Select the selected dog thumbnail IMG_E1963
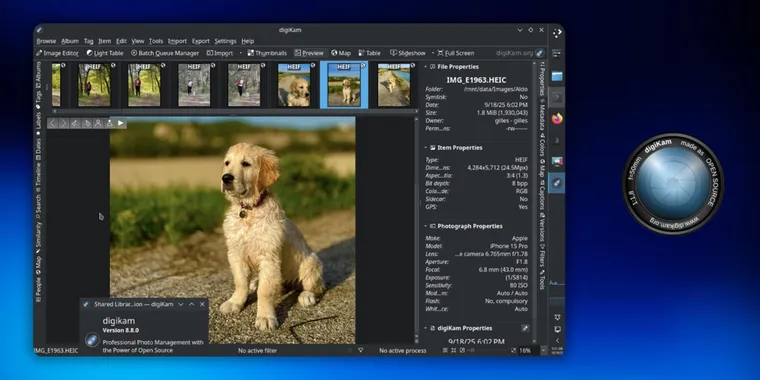 point(344,85)
